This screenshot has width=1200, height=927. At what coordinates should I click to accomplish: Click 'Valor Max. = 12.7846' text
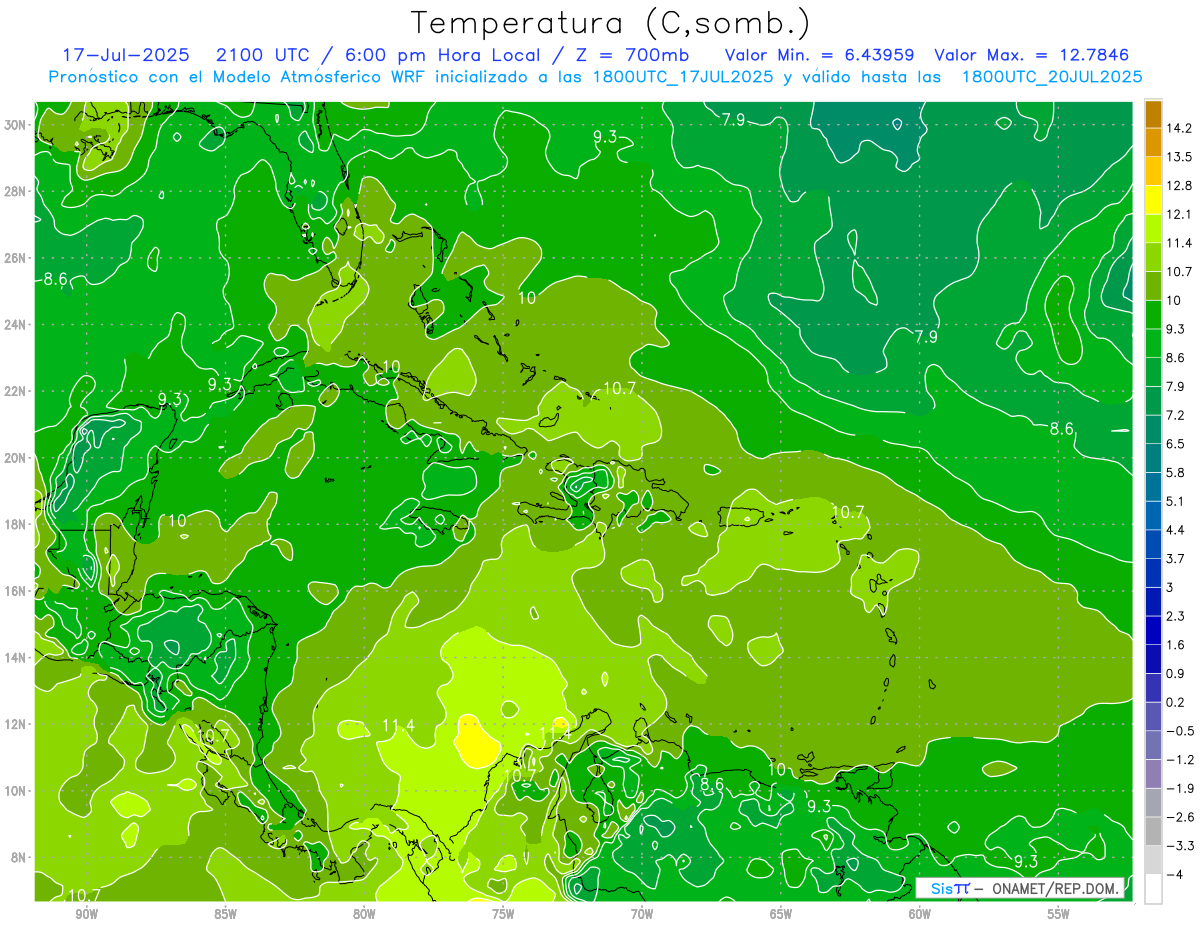click(1032, 55)
